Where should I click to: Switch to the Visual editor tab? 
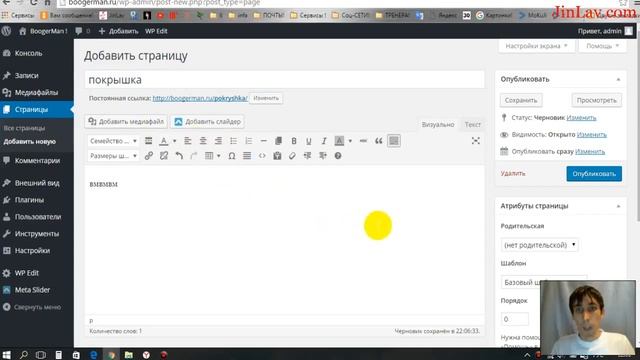point(438,124)
